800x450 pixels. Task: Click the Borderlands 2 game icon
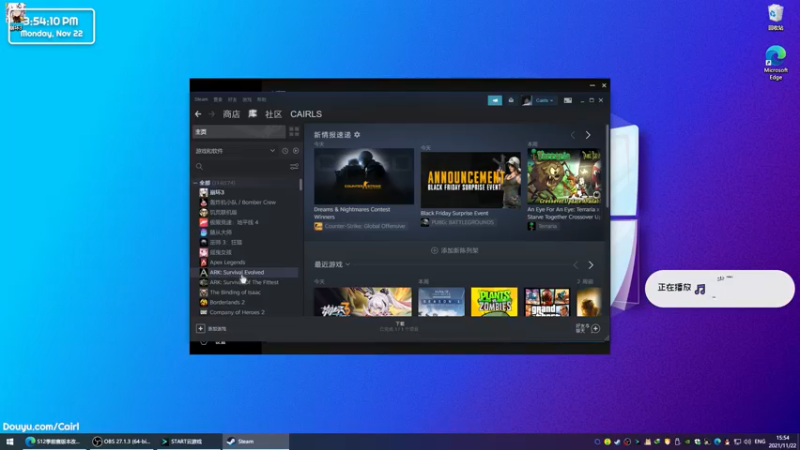(x=204, y=302)
